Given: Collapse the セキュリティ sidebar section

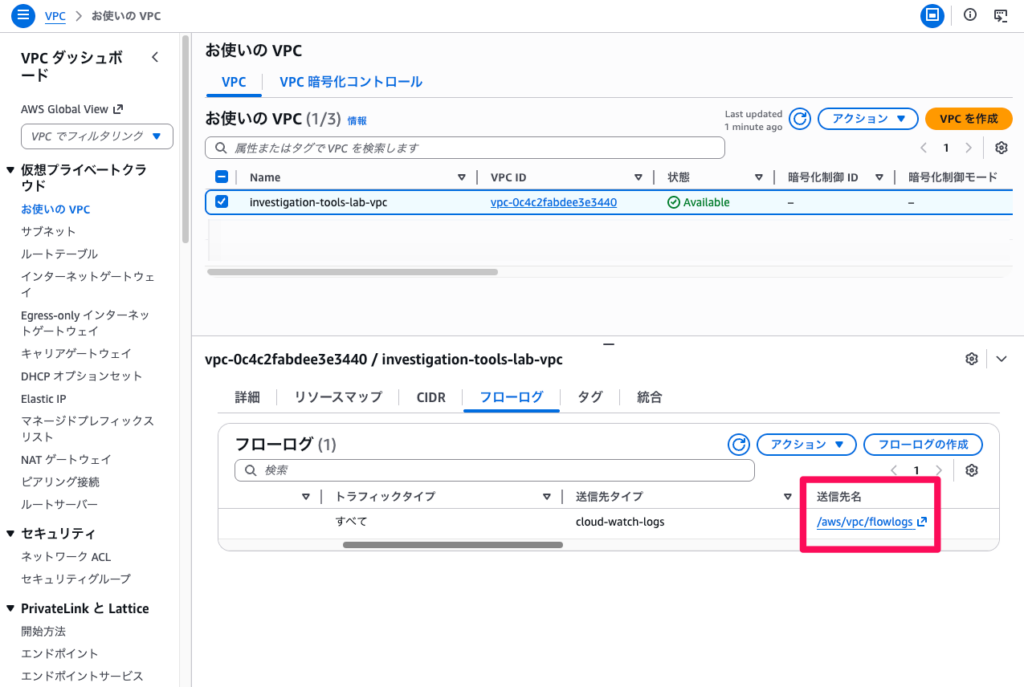Looking at the screenshot, I should (11, 533).
